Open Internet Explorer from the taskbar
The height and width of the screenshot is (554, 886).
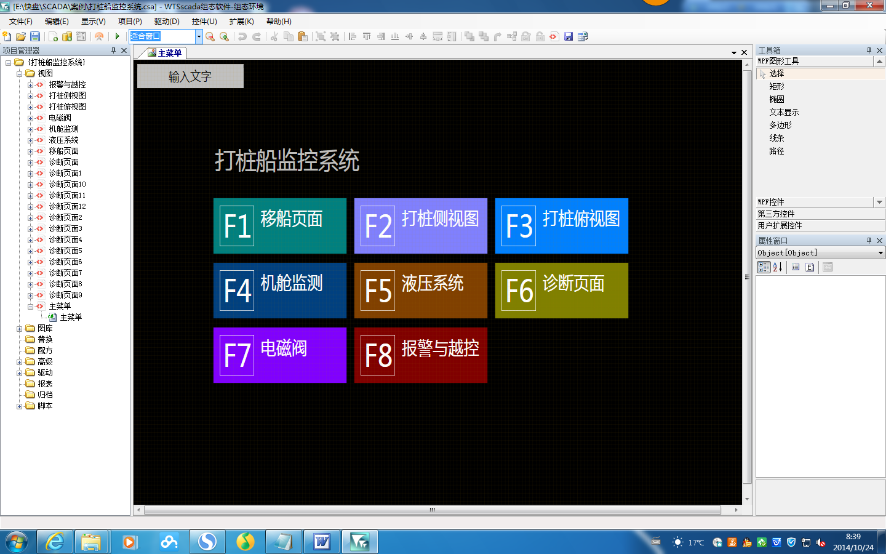55,540
